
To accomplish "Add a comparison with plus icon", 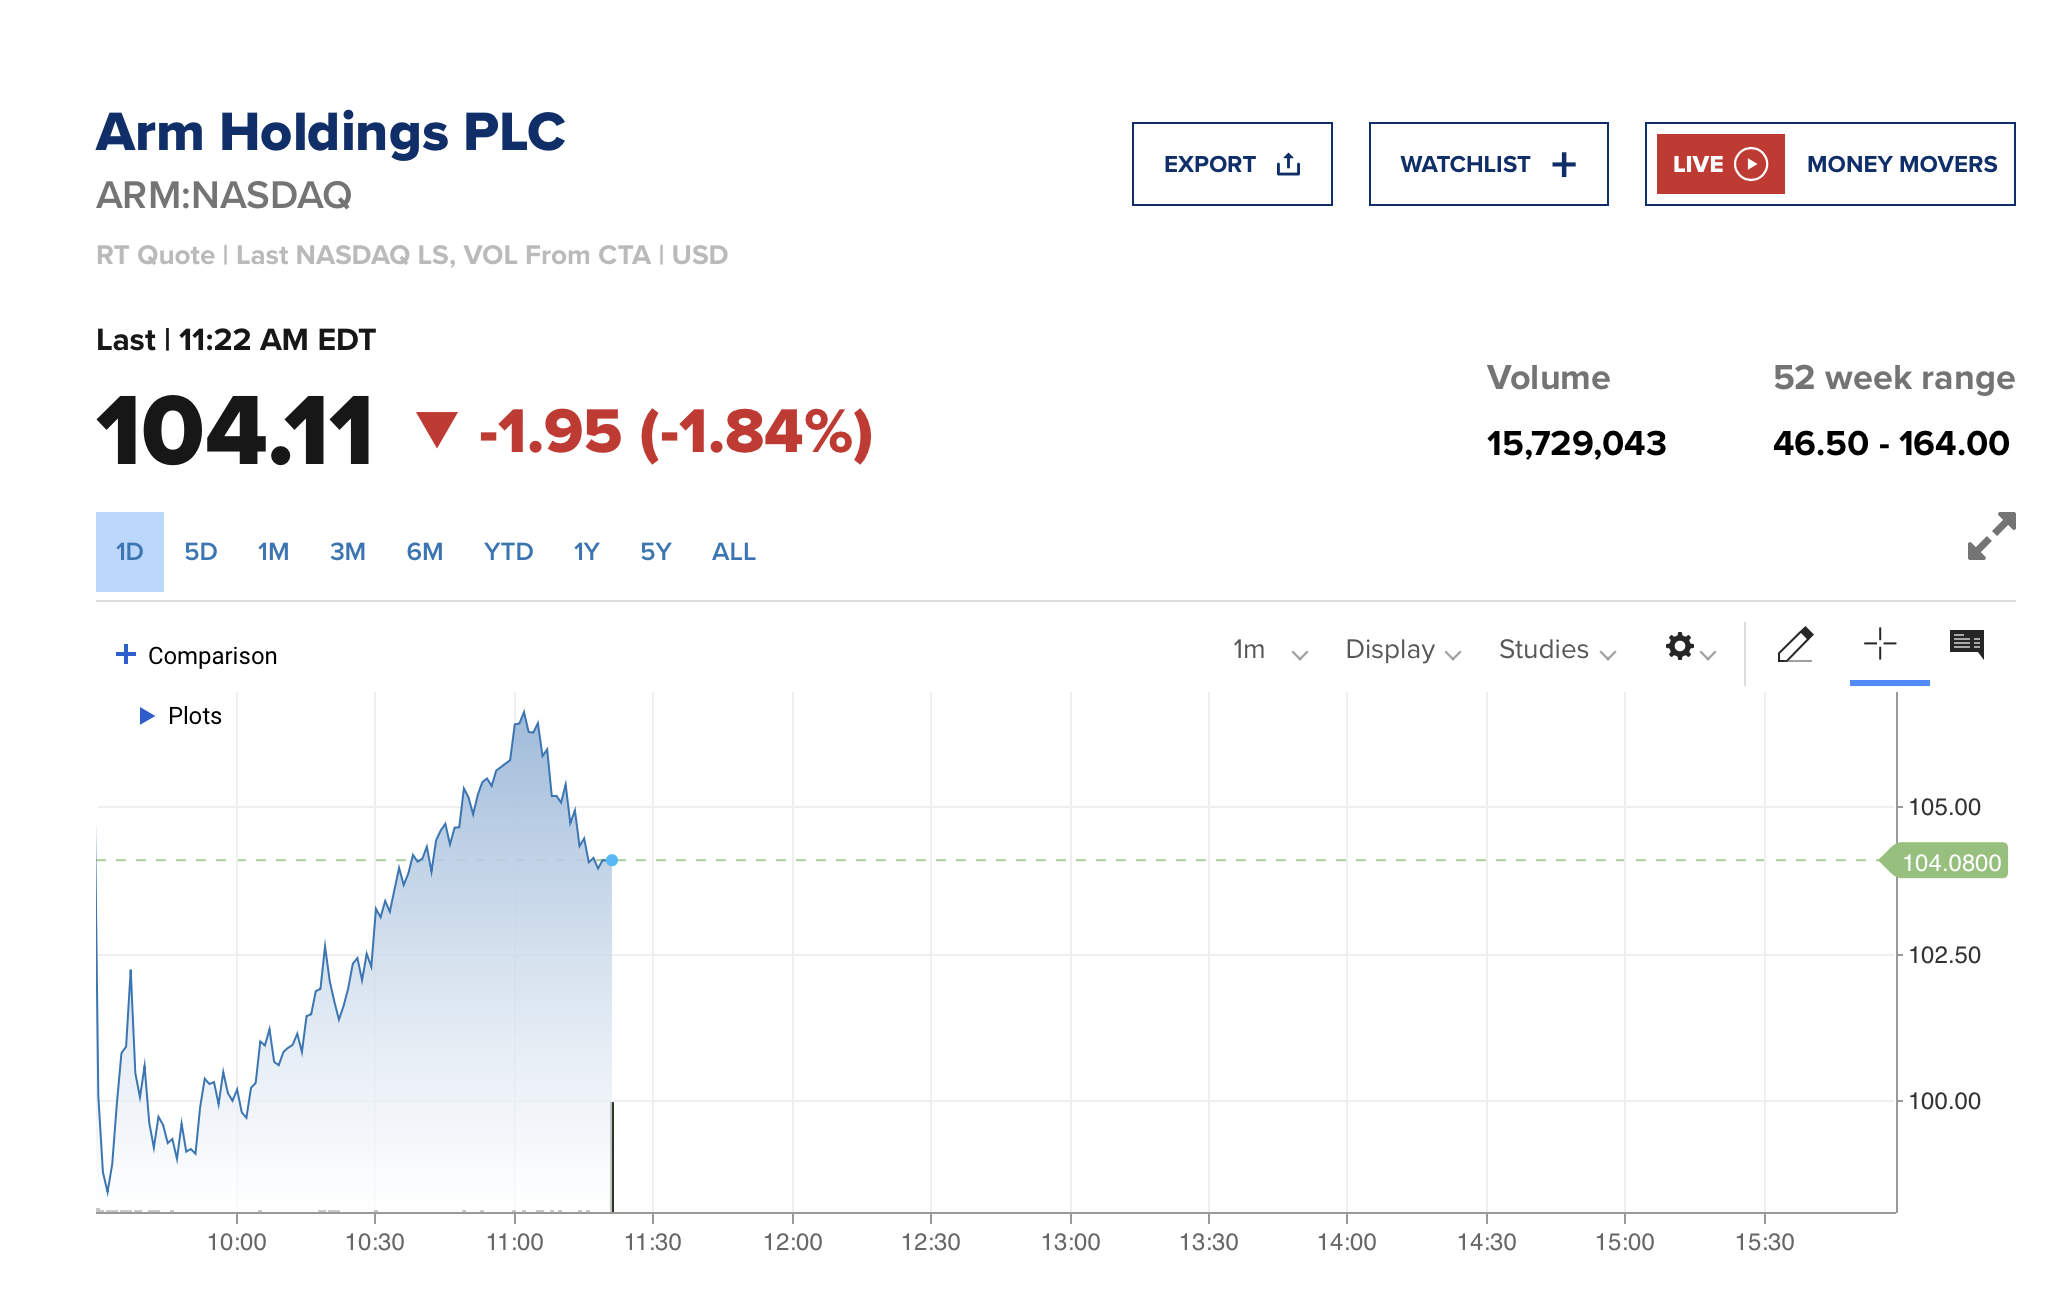I will (x=126, y=655).
